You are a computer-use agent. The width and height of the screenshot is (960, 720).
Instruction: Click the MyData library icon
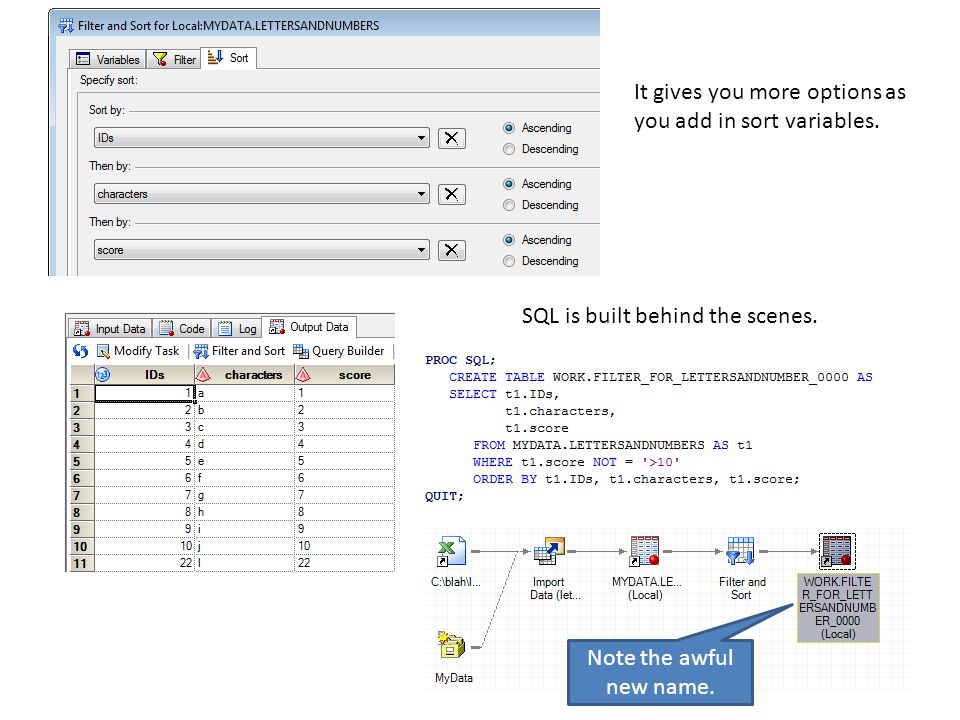coord(452,645)
